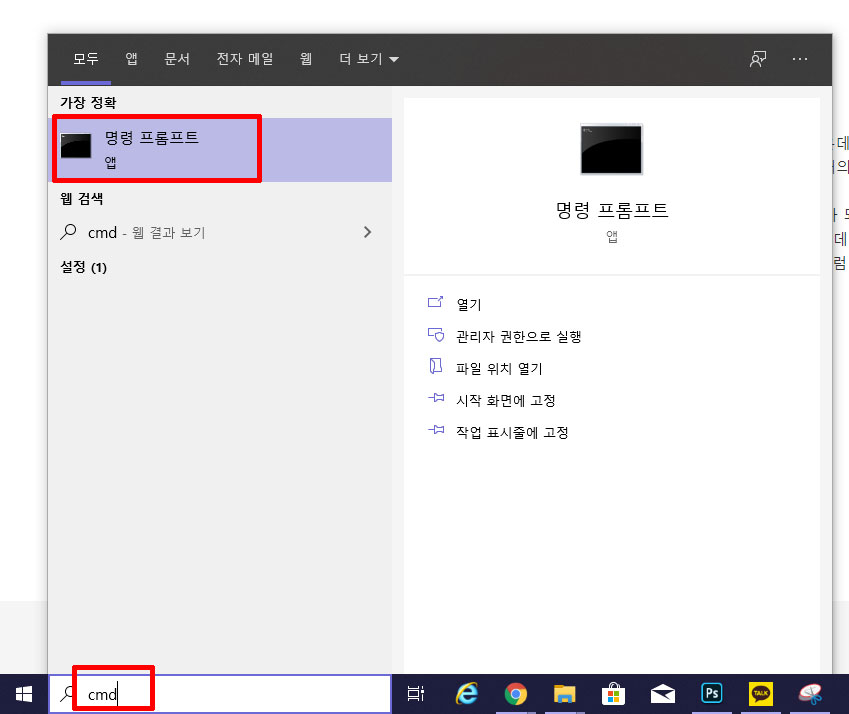The image size is (849, 714).
Task: Open the Mail app from the taskbar
Action: 662,694
